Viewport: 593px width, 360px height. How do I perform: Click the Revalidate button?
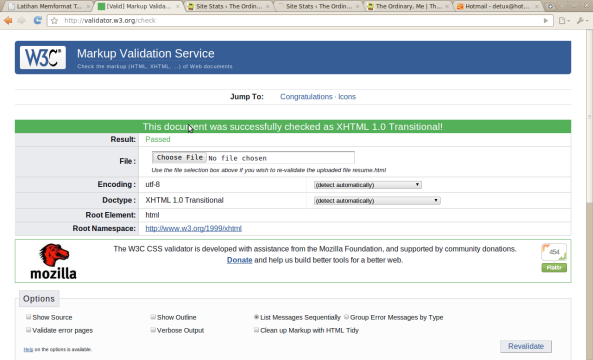(x=526, y=346)
